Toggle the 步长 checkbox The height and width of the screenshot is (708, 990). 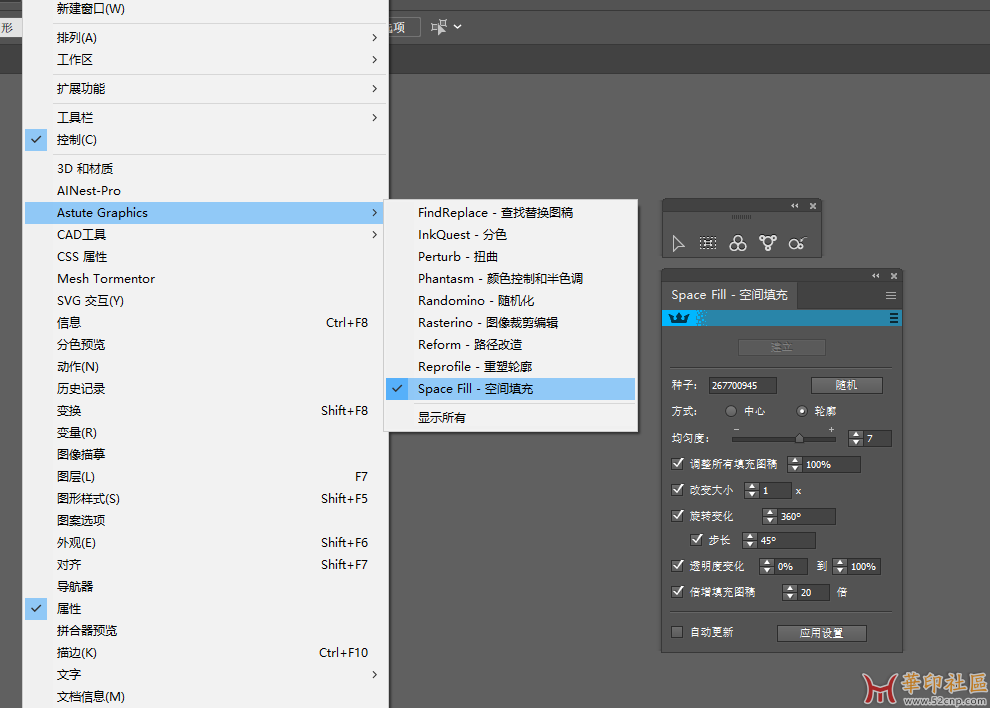(696, 539)
